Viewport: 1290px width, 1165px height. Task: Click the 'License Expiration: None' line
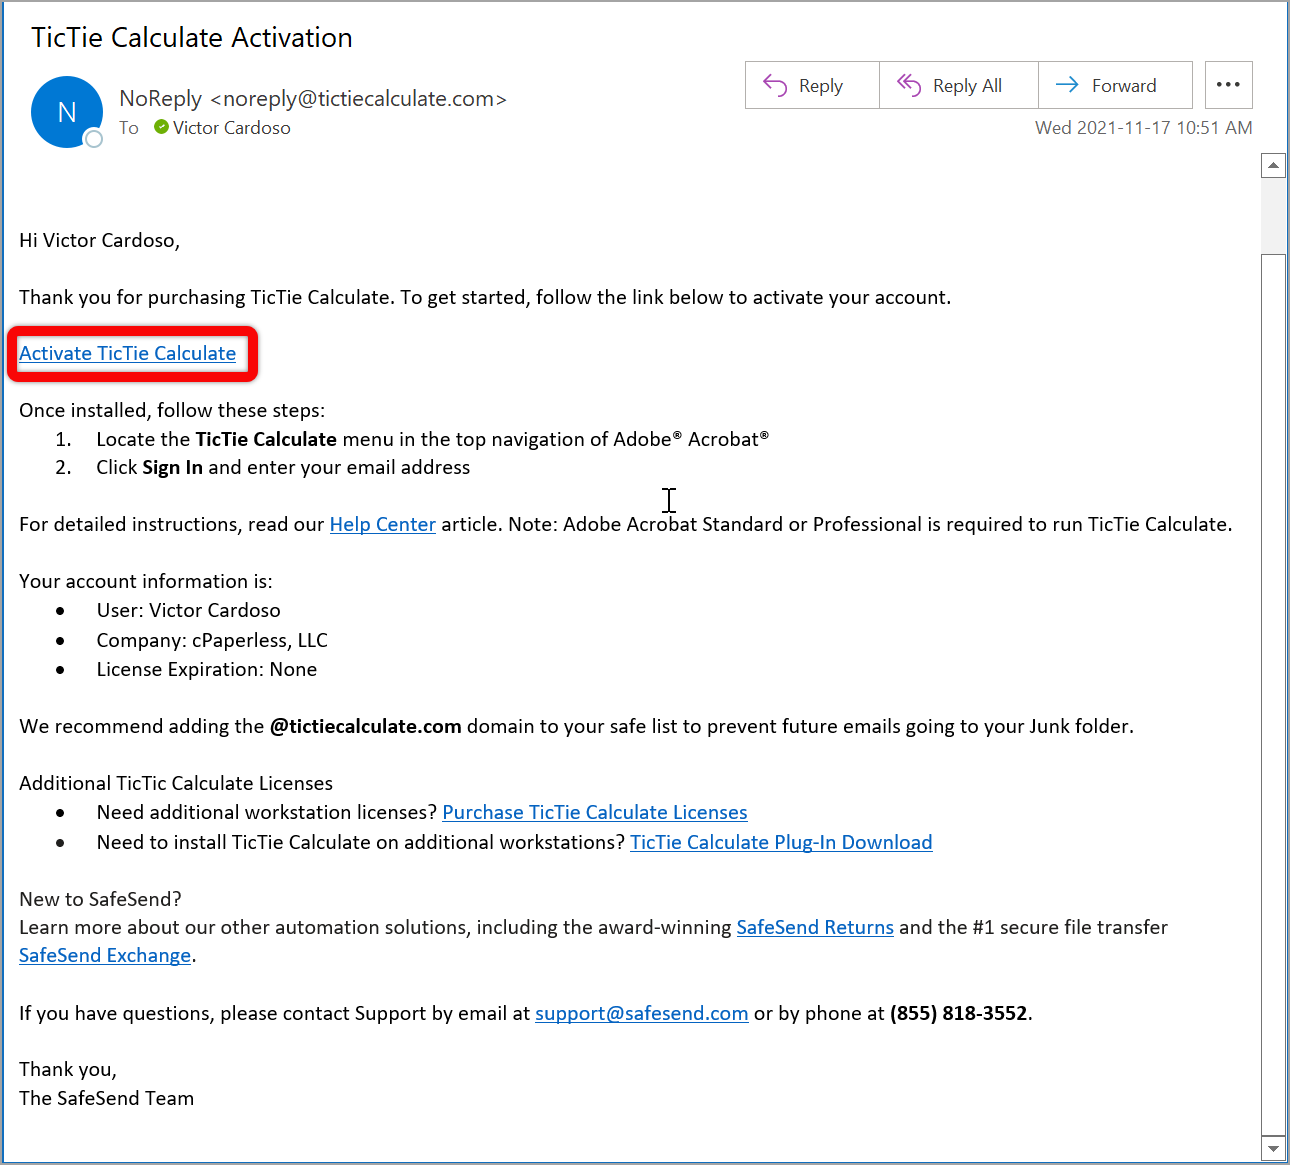(207, 669)
